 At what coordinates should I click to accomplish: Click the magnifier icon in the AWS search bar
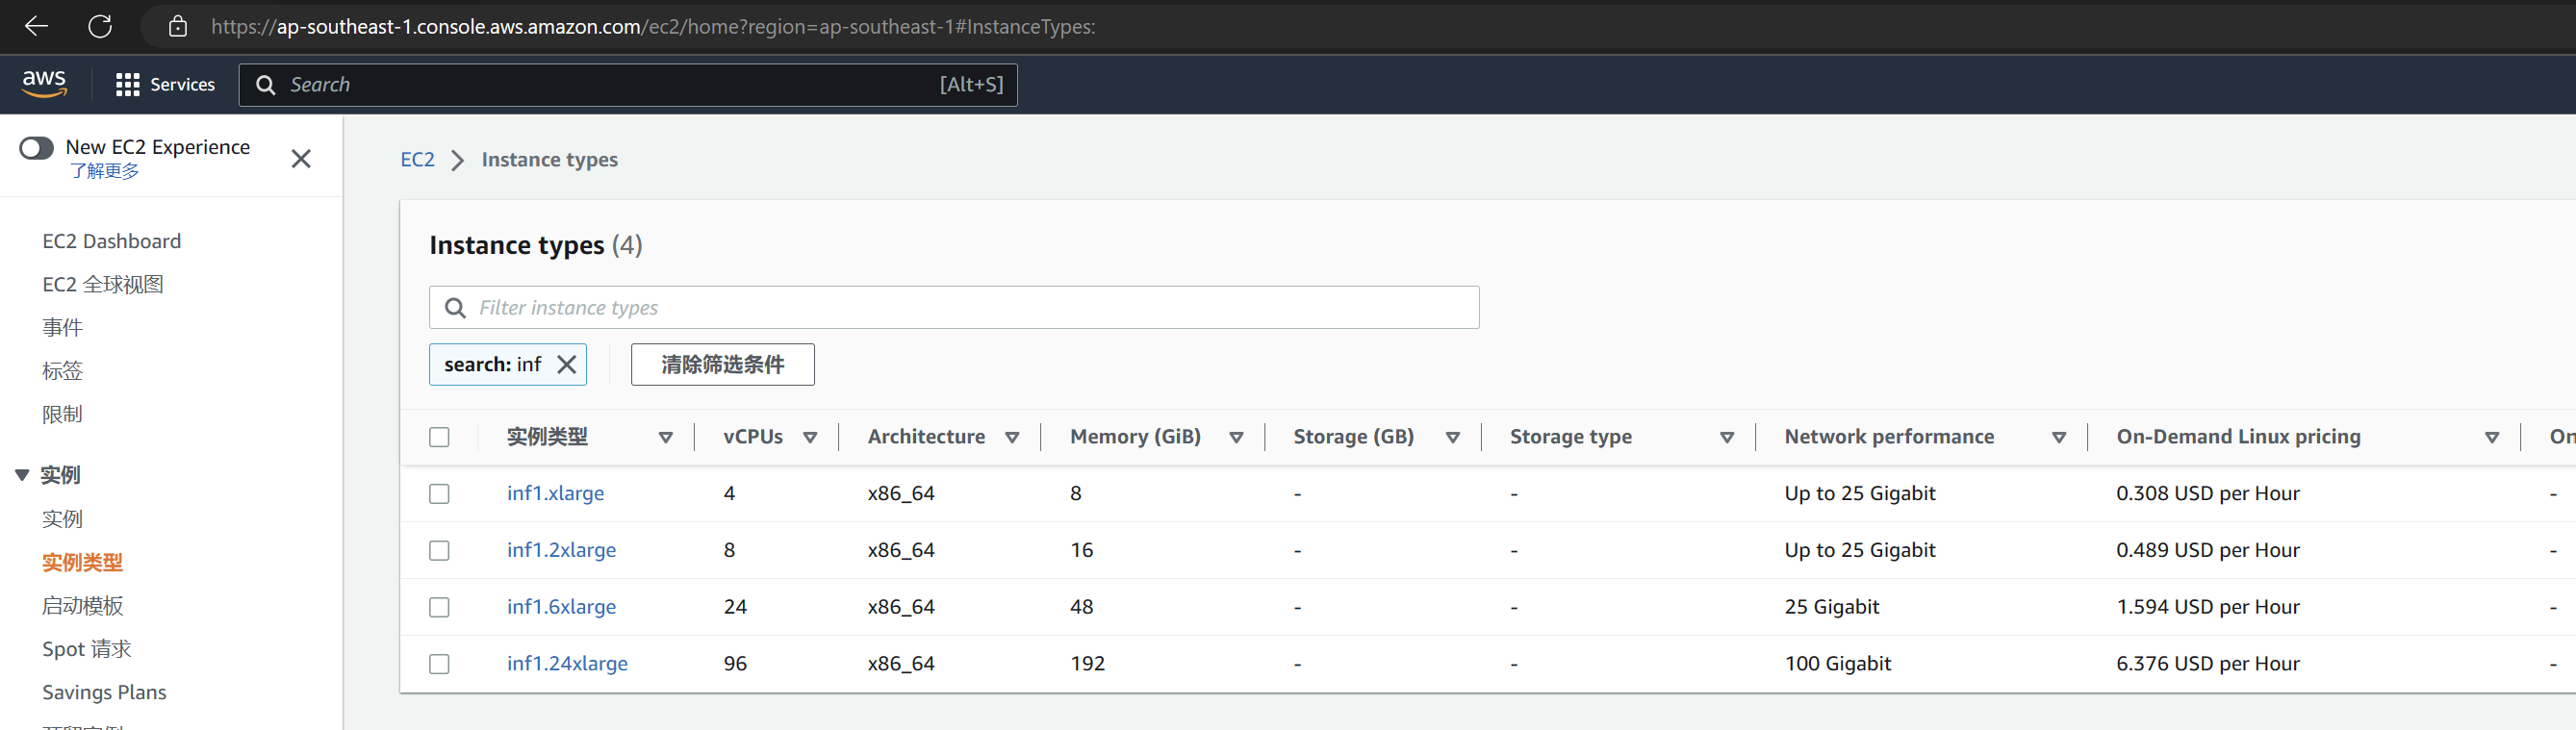266,85
